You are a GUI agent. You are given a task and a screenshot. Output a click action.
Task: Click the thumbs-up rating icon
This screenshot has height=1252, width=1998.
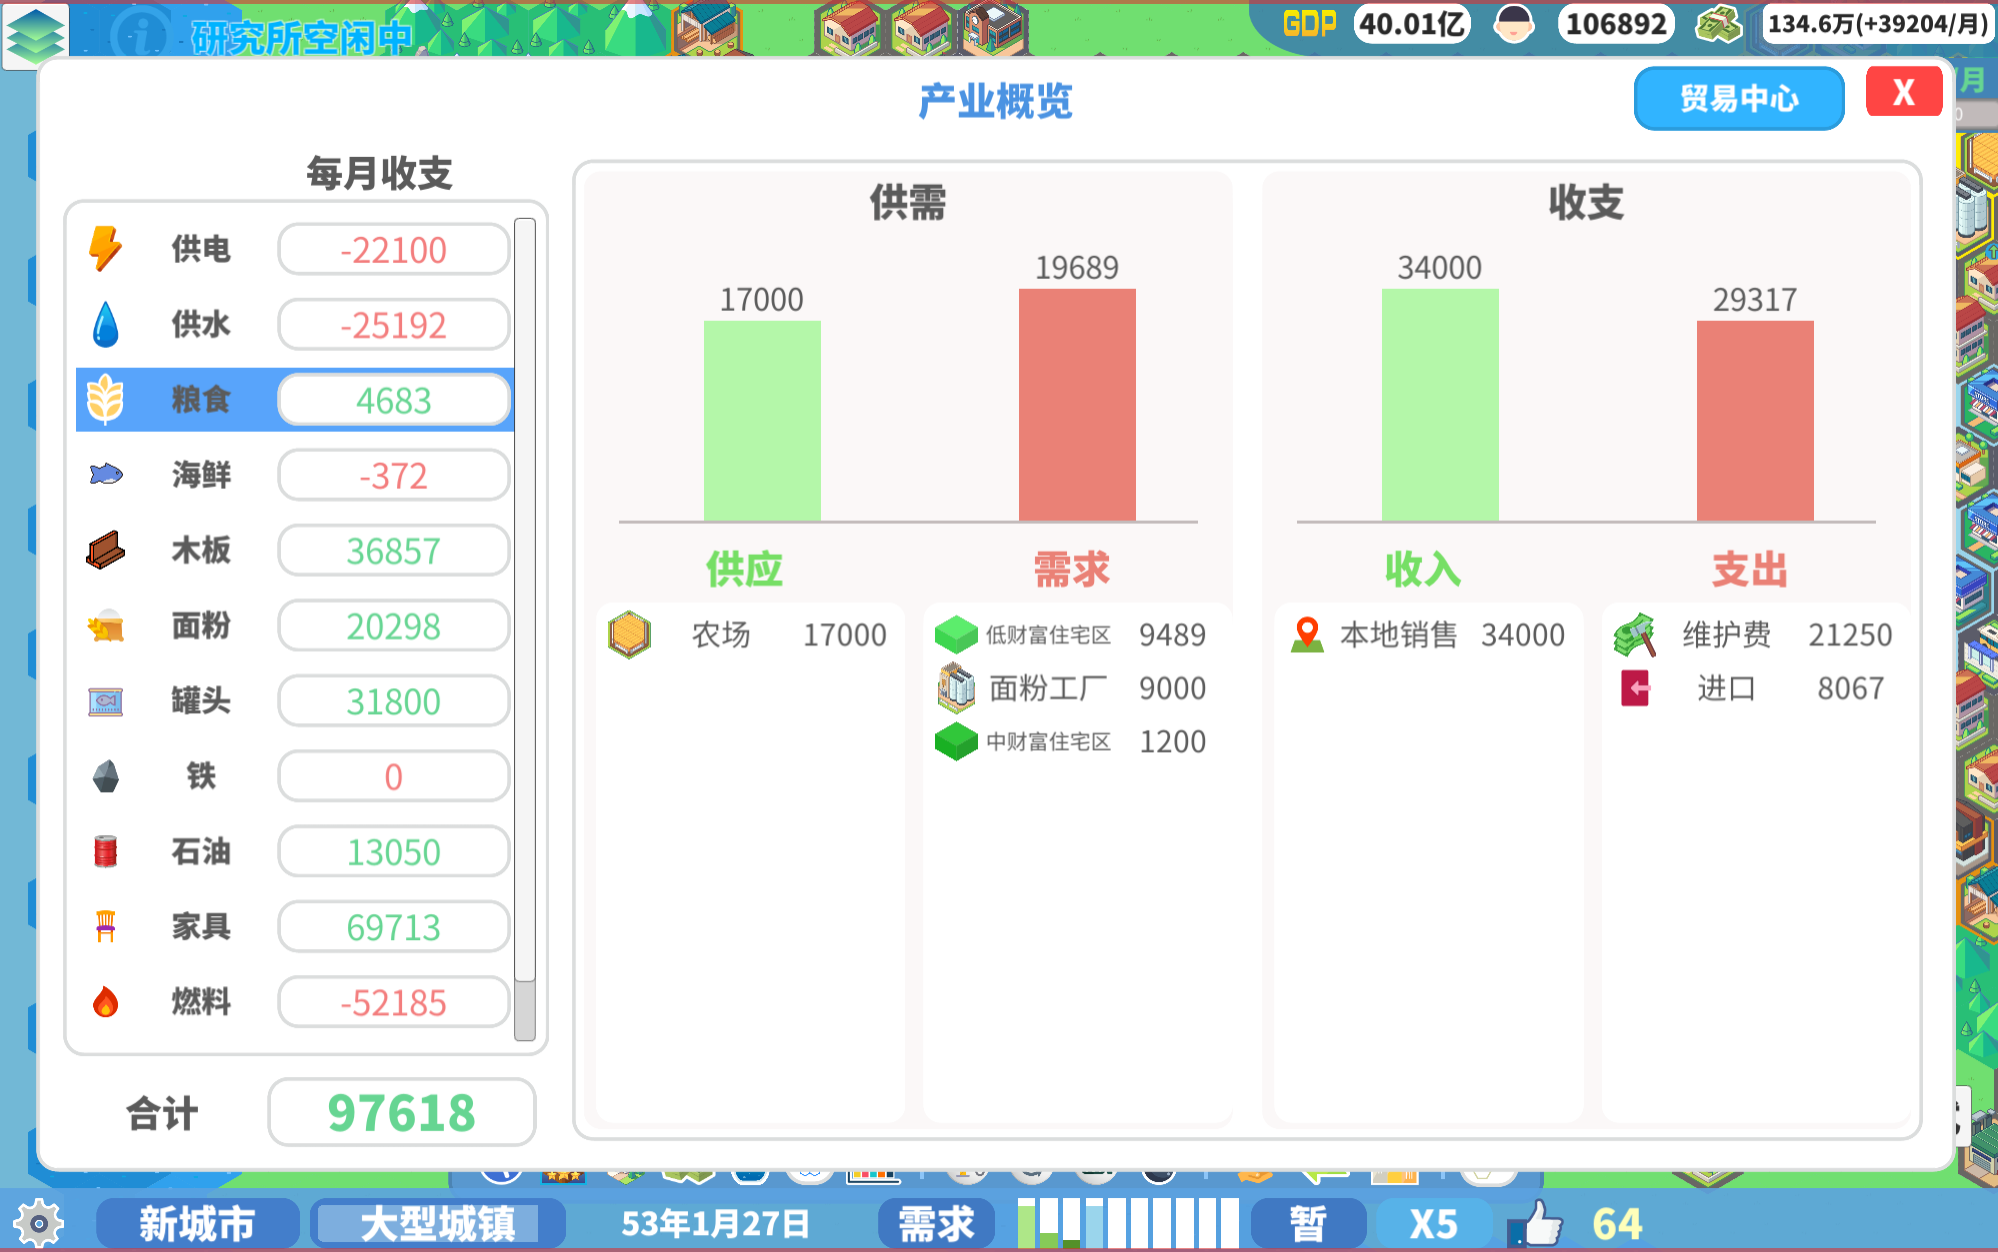(x=1535, y=1223)
